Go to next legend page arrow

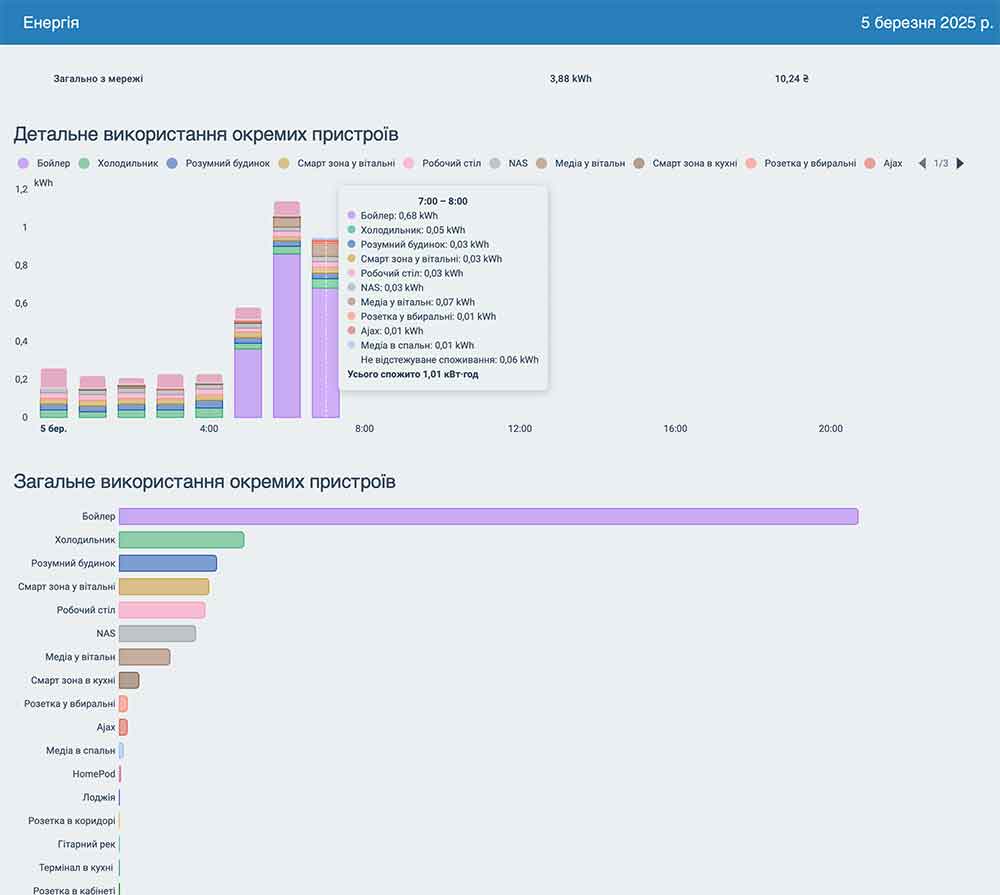[x=960, y=163]
